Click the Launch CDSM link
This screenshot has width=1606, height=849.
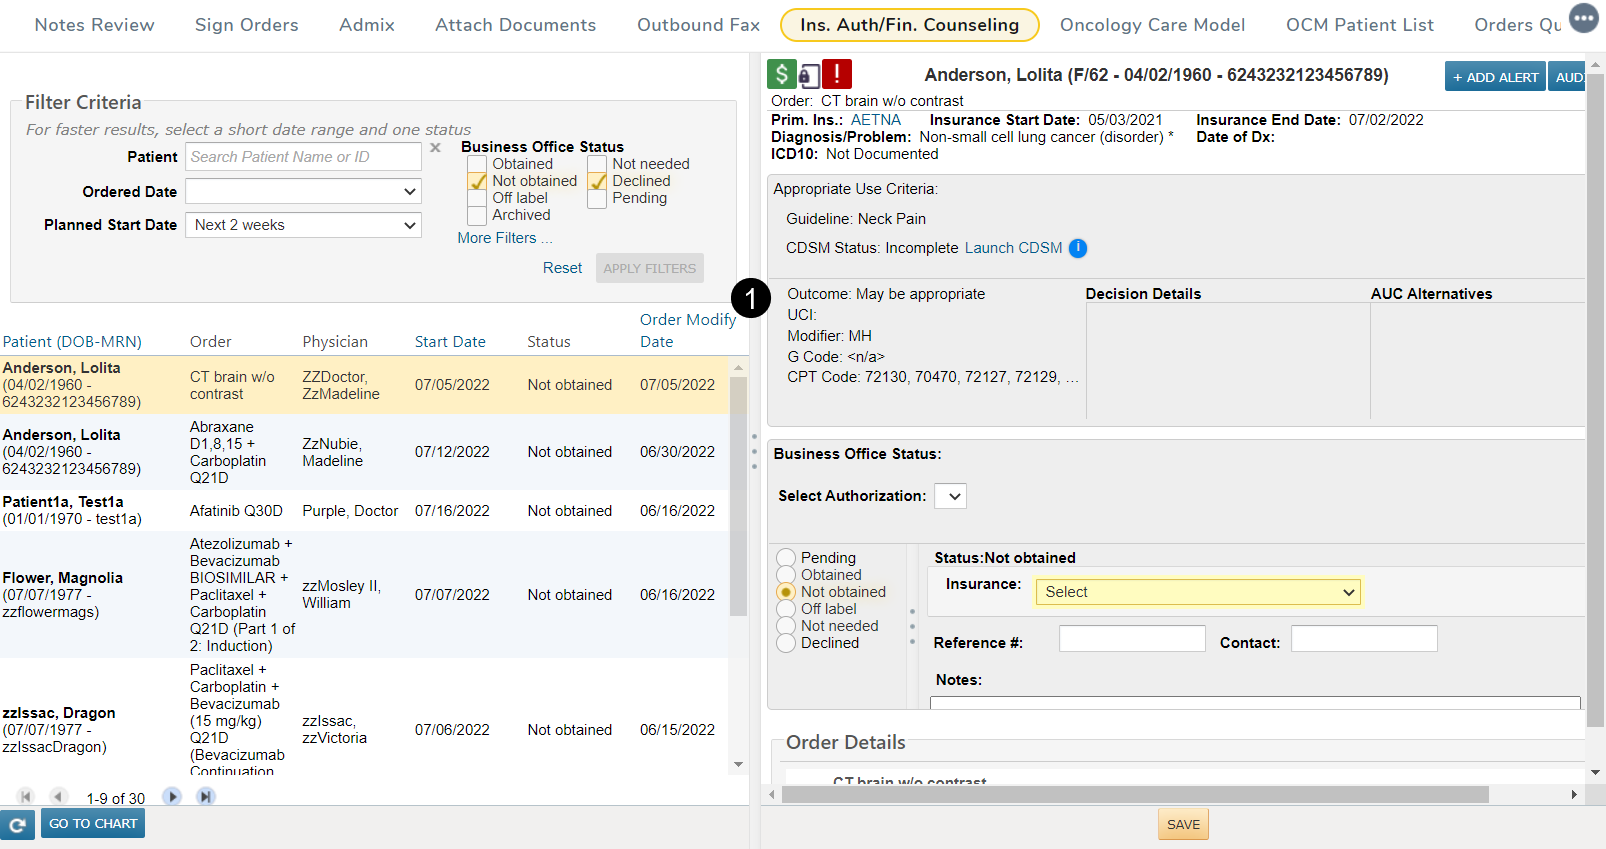click(x=1013, y=248)
